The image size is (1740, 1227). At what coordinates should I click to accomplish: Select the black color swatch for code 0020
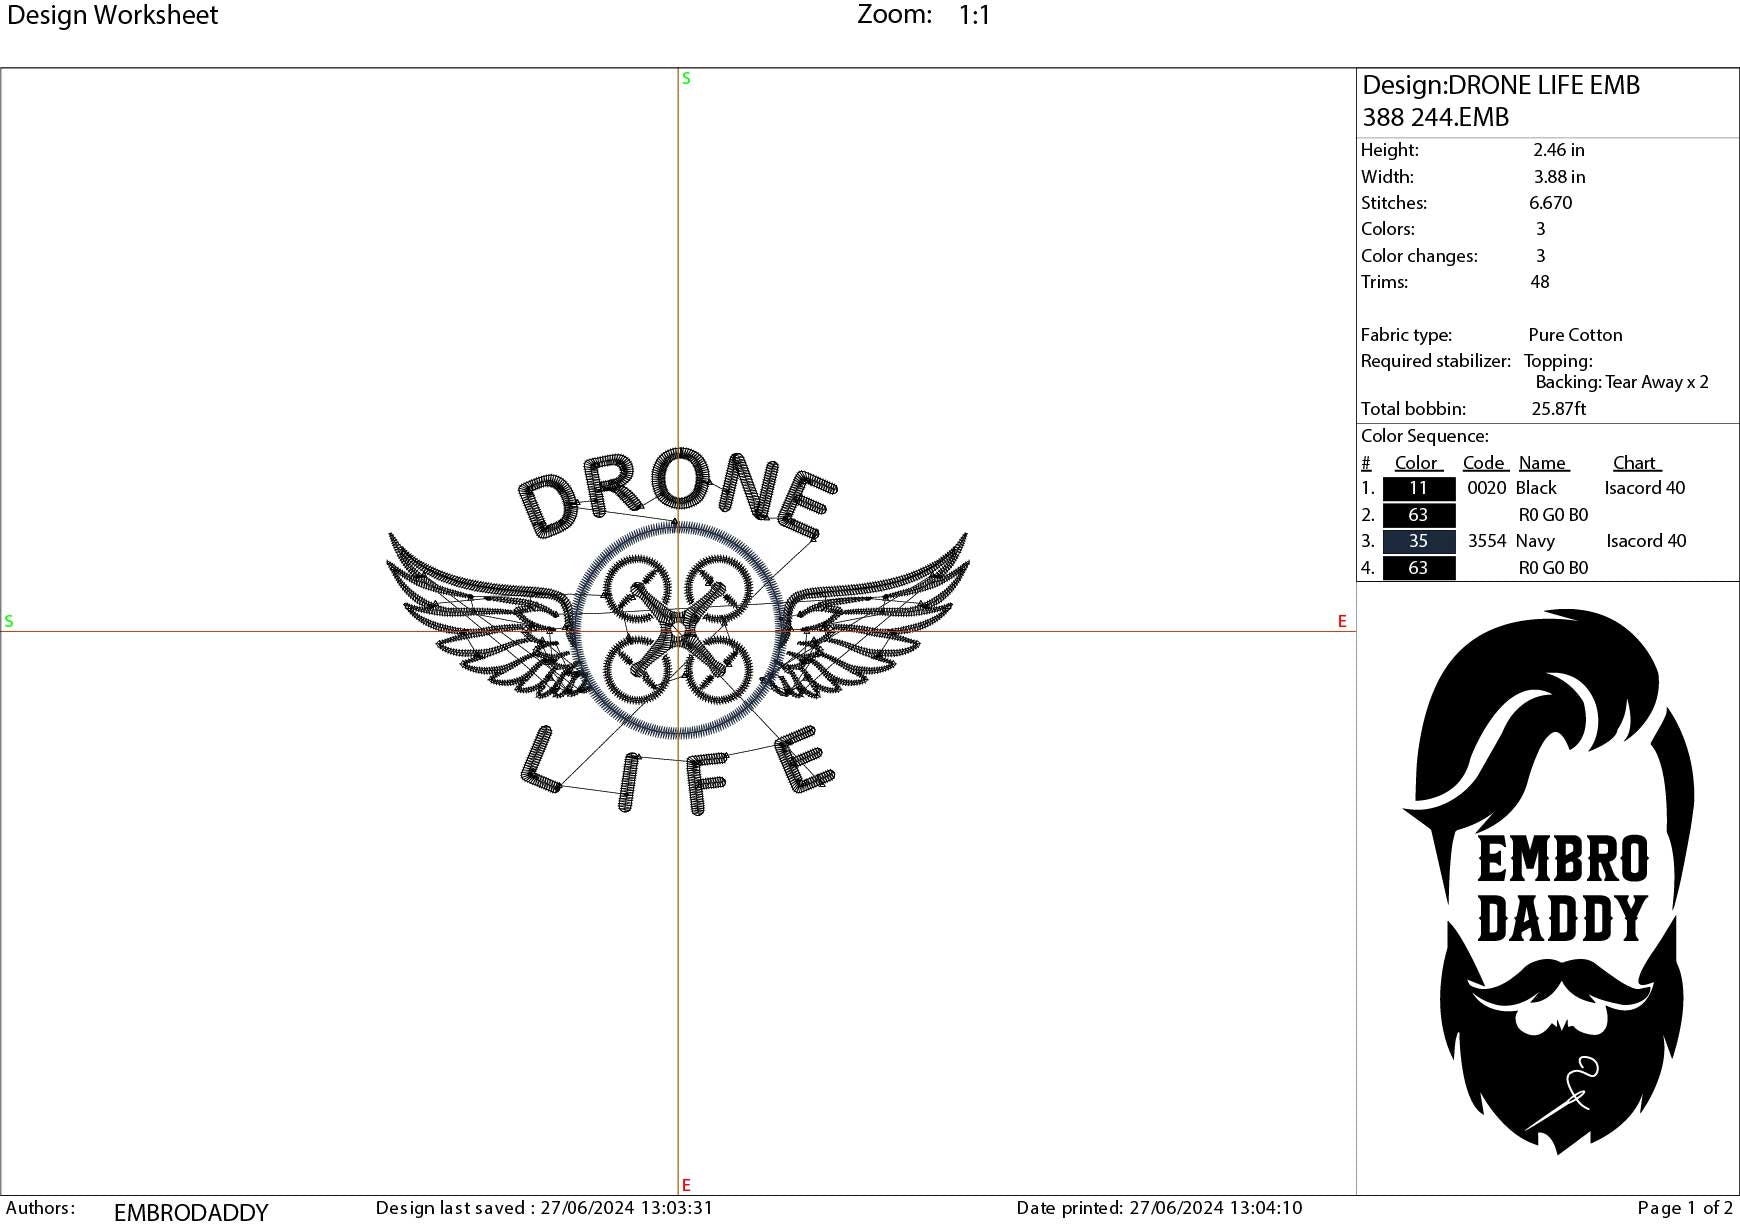tap(1417, 488)
